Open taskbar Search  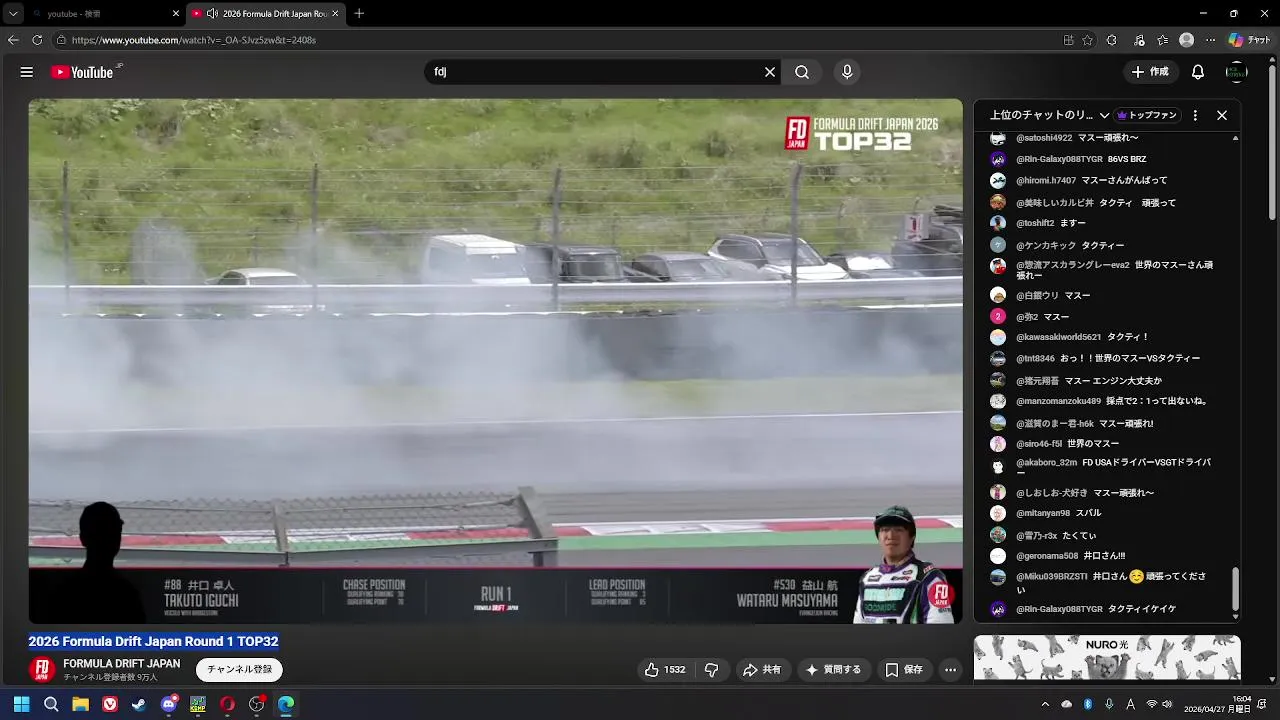[51, 704]
